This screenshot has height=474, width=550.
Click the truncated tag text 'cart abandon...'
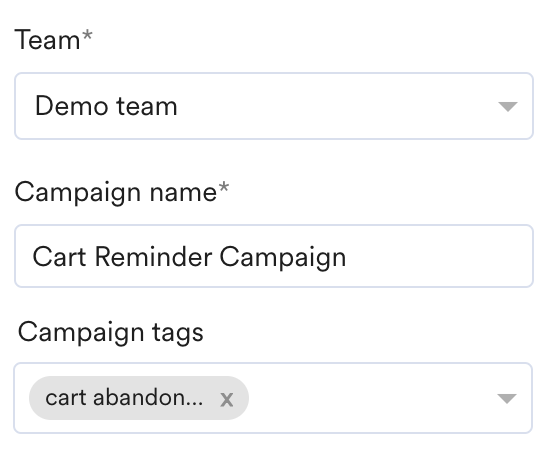pos(124,398)
